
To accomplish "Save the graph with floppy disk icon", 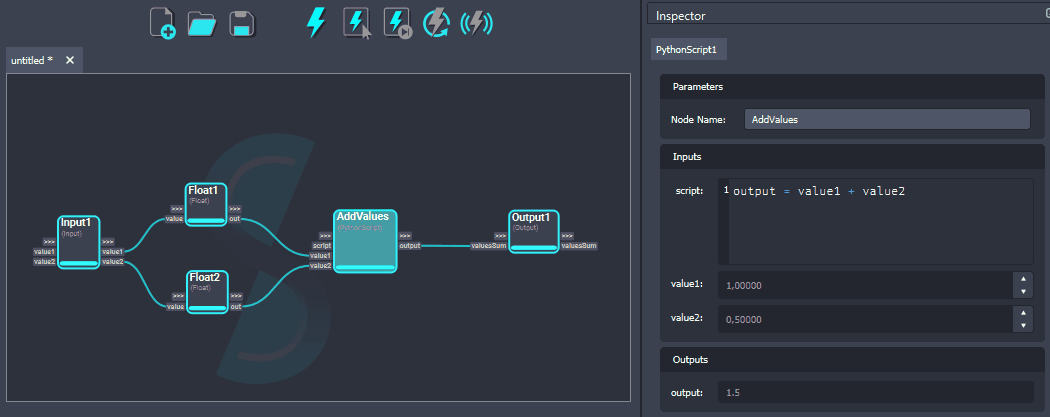I will [240, 23].
